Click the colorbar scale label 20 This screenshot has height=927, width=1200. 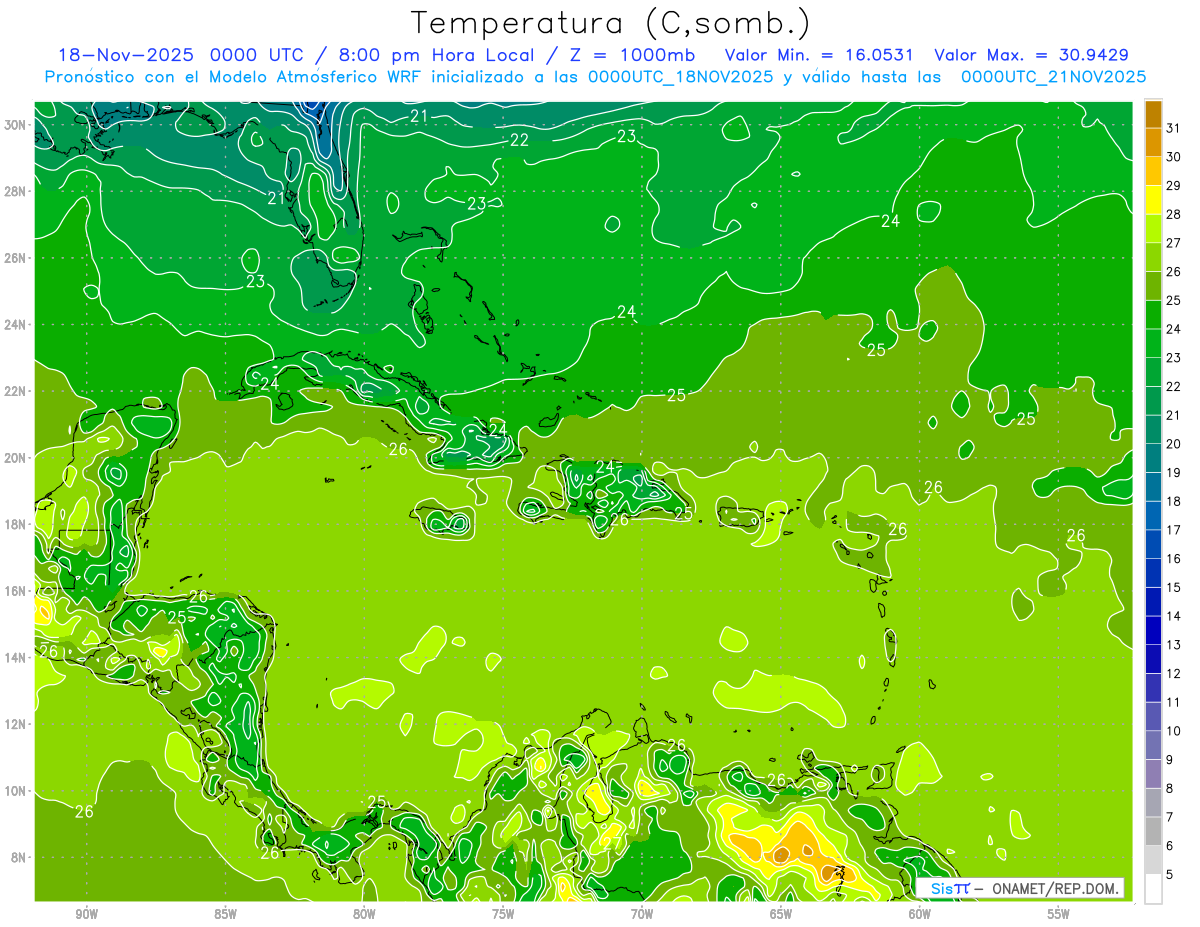pos(1173,444)
